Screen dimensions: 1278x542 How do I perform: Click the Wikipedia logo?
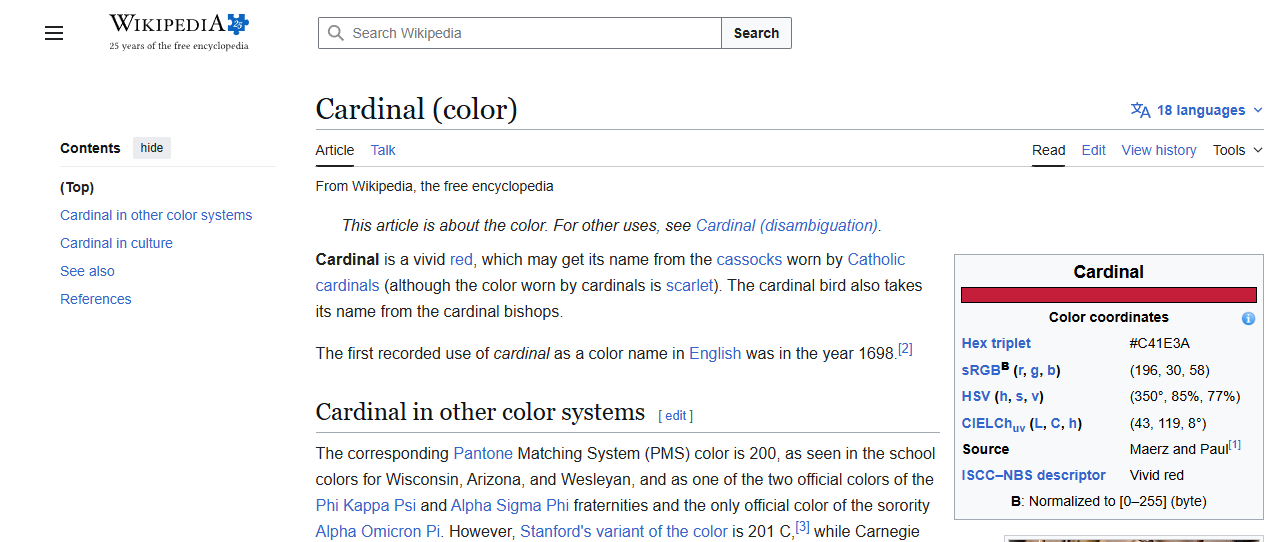click(x=178, y=32)
